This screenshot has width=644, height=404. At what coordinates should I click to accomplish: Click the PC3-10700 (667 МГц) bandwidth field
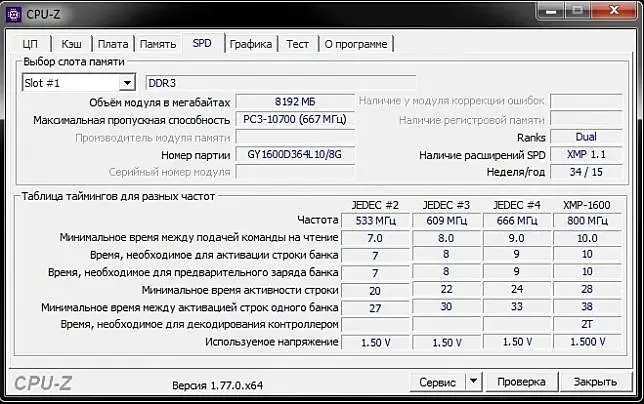coord(295,119)
